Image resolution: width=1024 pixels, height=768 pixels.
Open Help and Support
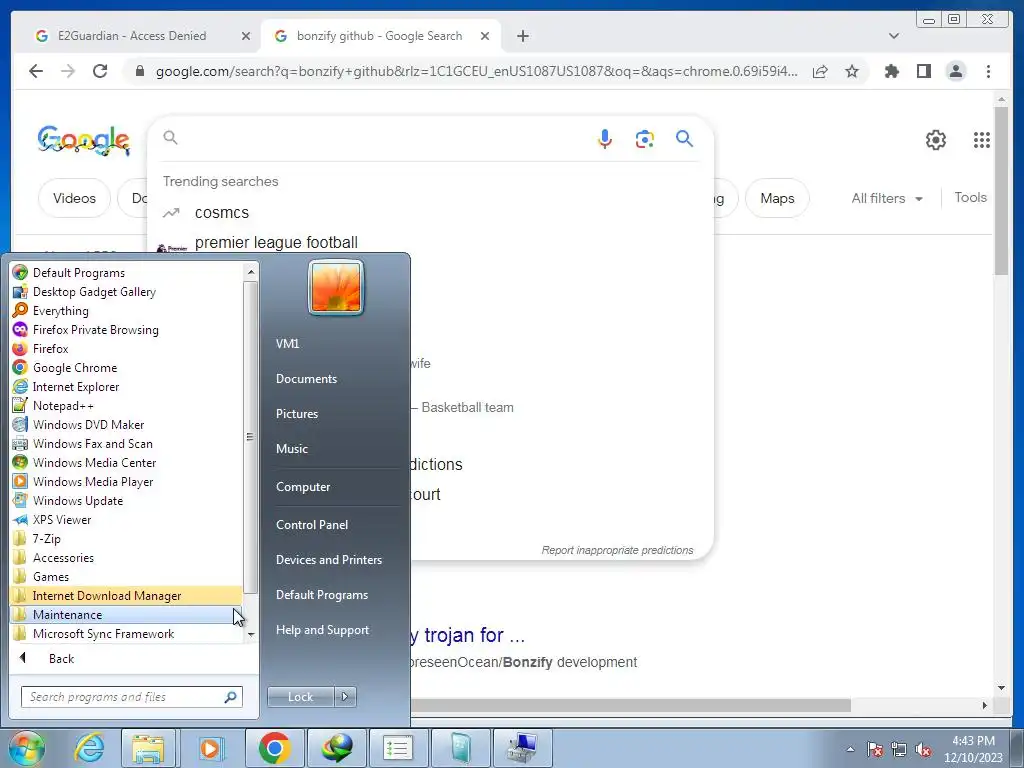(322, 630)
